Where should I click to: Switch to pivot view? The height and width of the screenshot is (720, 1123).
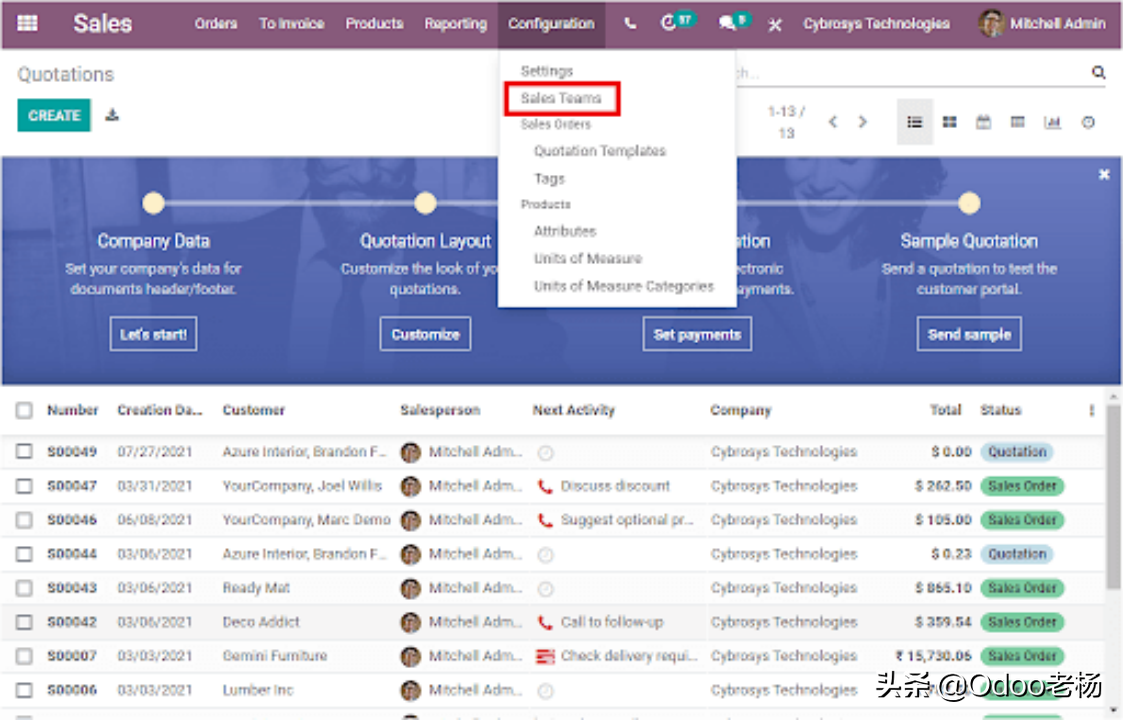pos(1017,123)
